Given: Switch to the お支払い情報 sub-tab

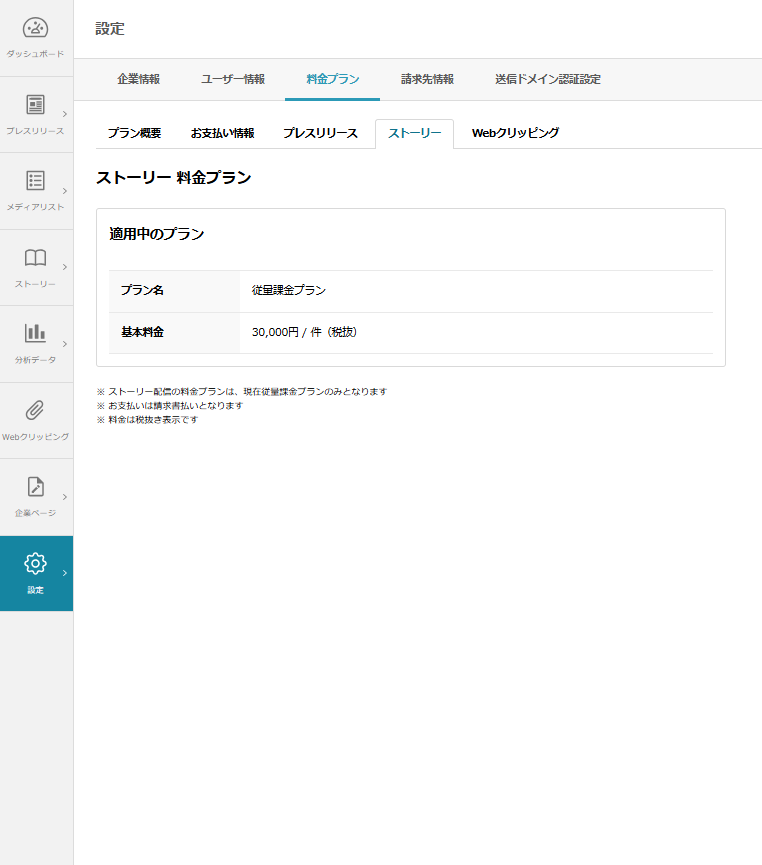Looking at the screenshot, I should 222,133.
